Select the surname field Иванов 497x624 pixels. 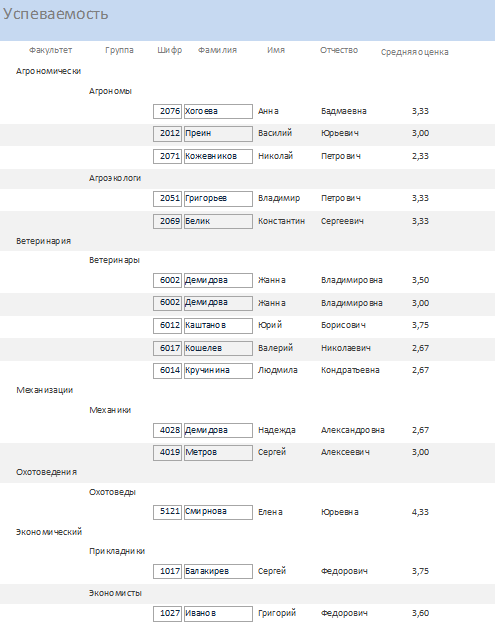[218, 613]
